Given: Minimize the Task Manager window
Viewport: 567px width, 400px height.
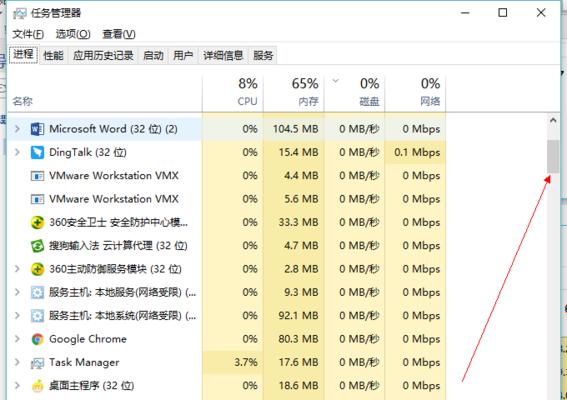Looking at the screenshot, I should coord(465,13).
